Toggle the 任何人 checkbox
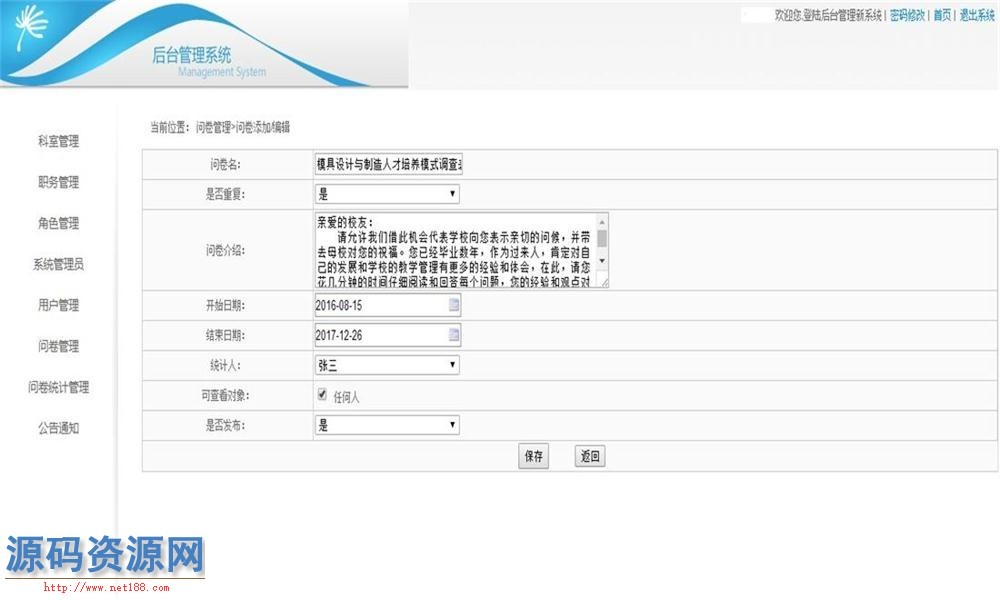Screen dimensions: 1000x600 (322, 395)
